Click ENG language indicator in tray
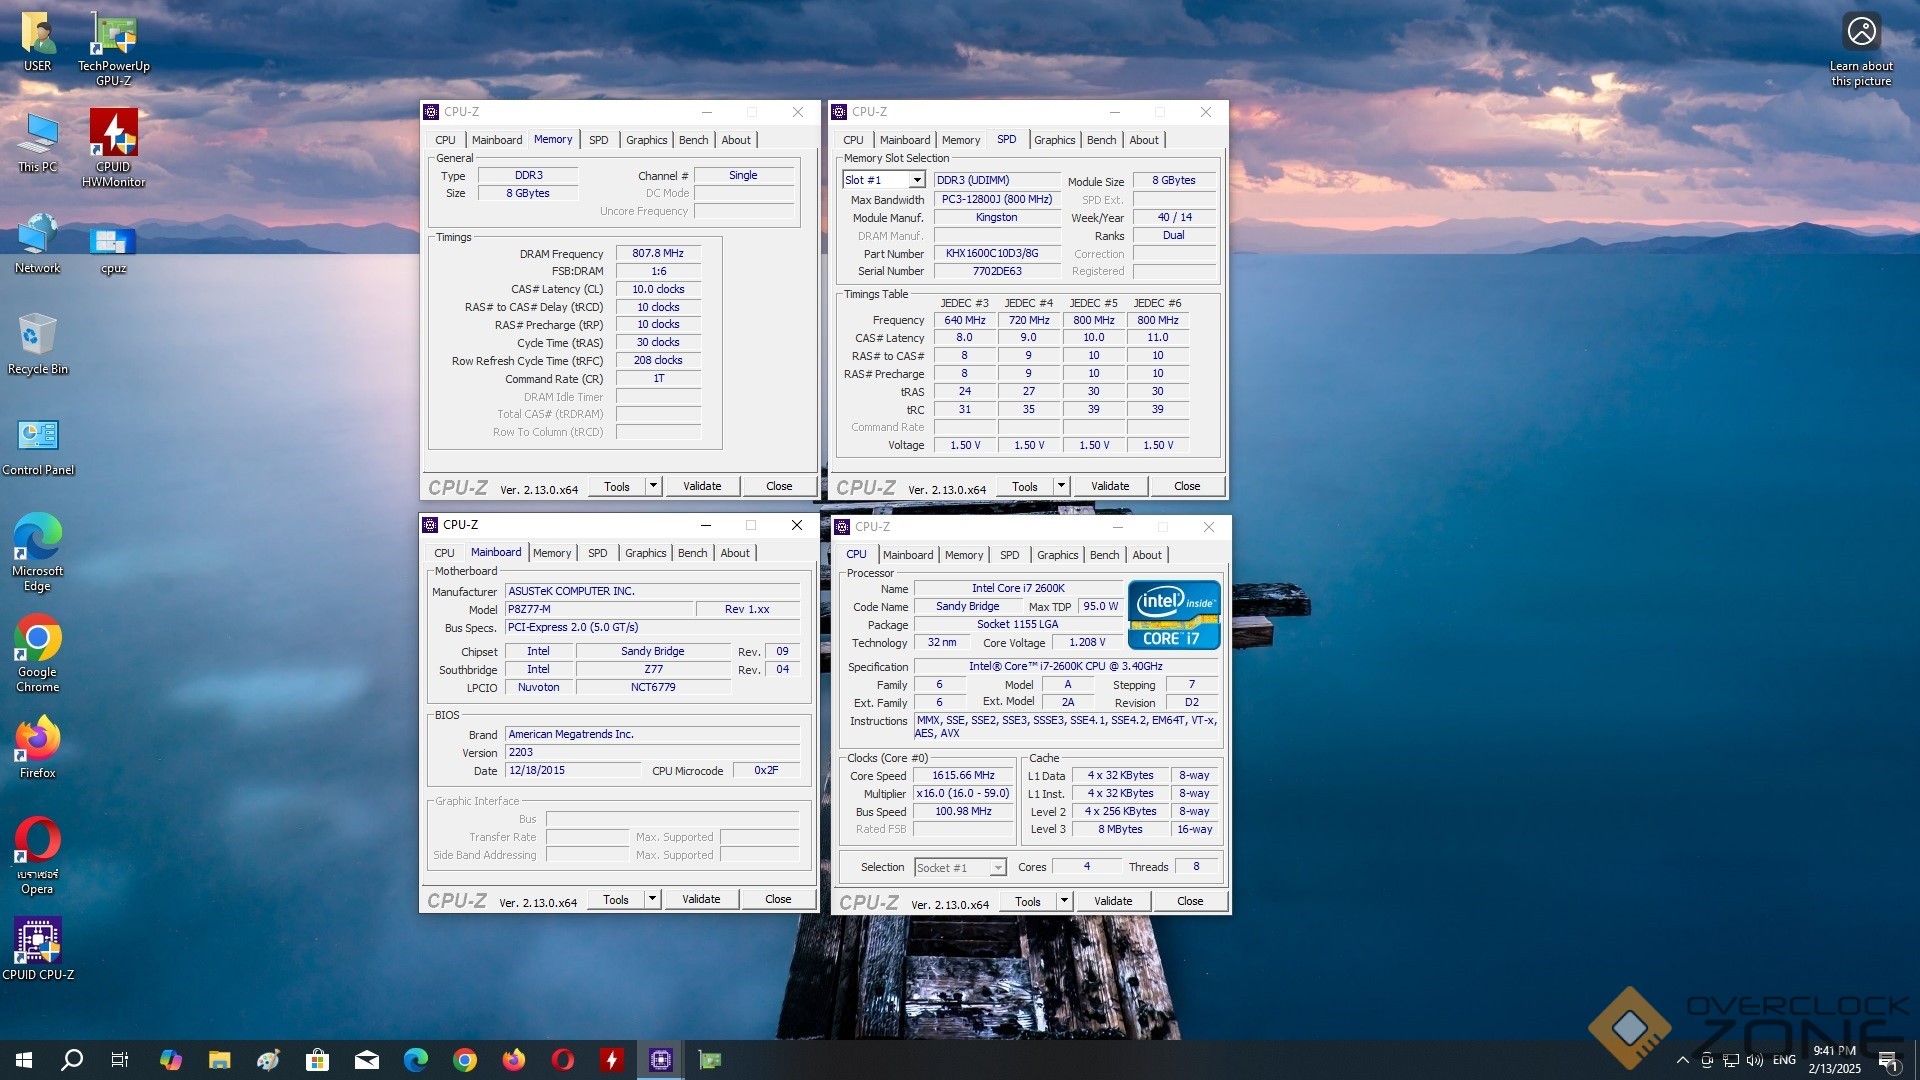The height and width of the screenshot is (1080, 1920). 1784,1060
